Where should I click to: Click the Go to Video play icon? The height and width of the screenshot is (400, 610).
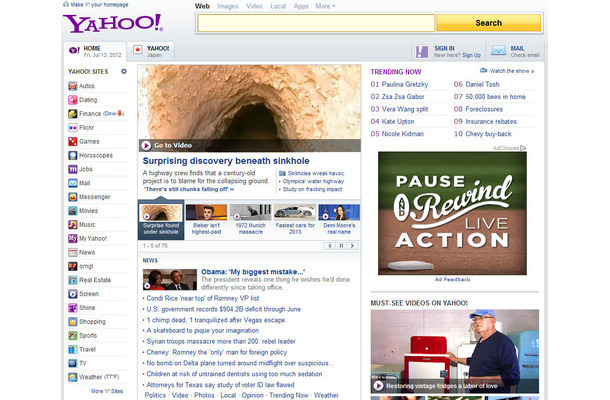click(146, 146)
